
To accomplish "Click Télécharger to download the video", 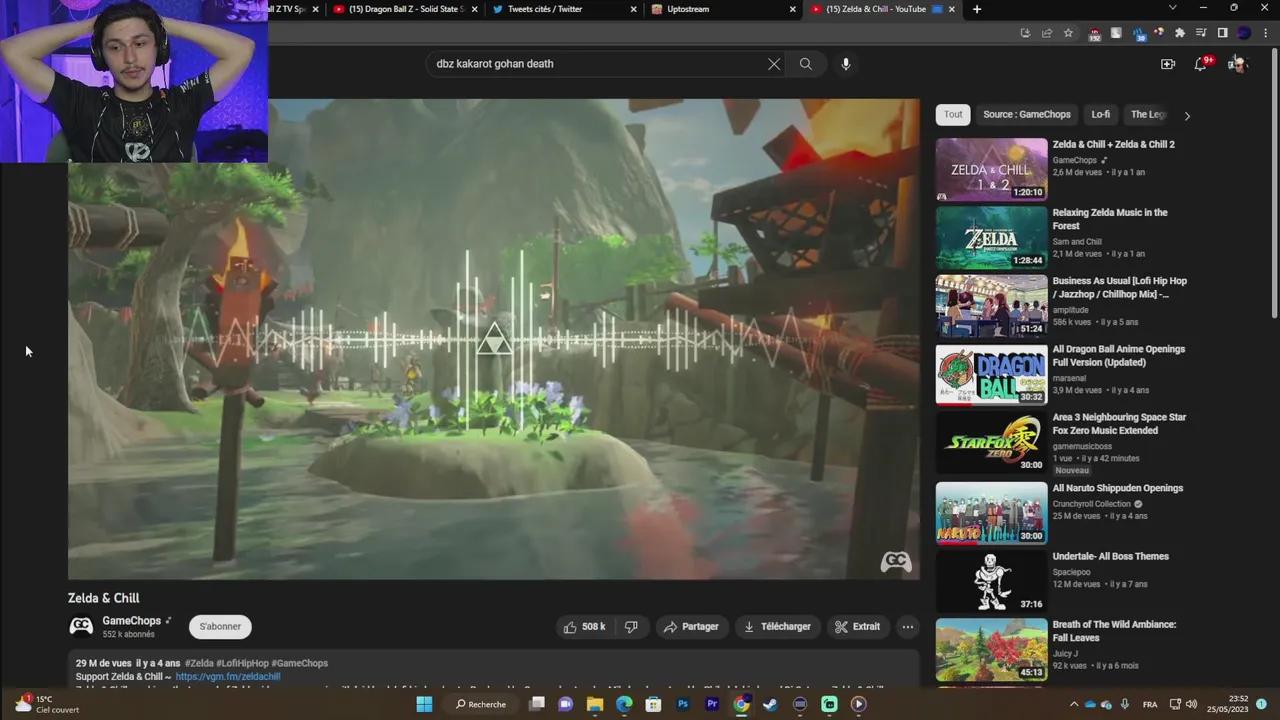I will click(777, 627).
